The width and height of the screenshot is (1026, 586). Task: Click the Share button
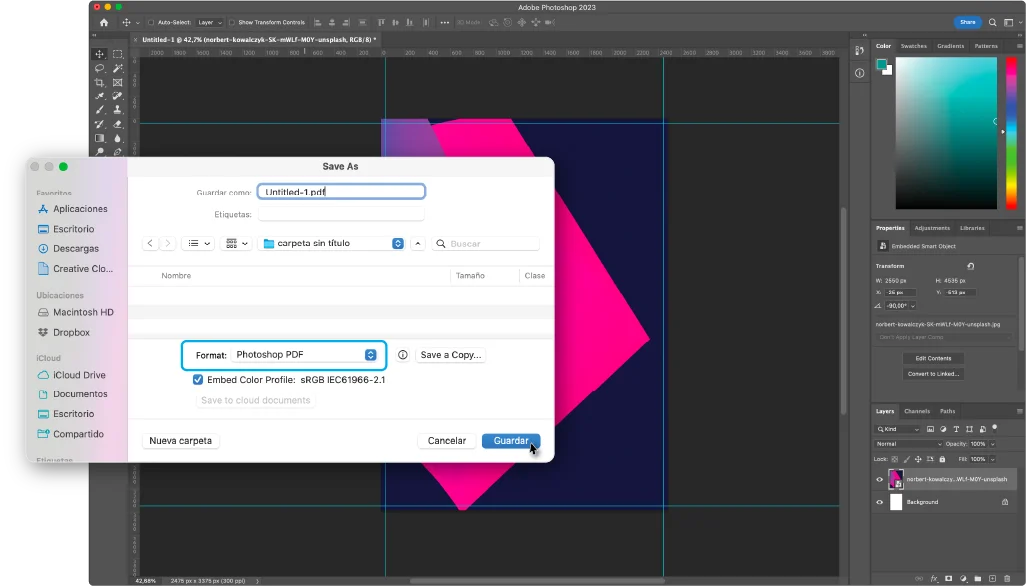(x=968, y=22)
